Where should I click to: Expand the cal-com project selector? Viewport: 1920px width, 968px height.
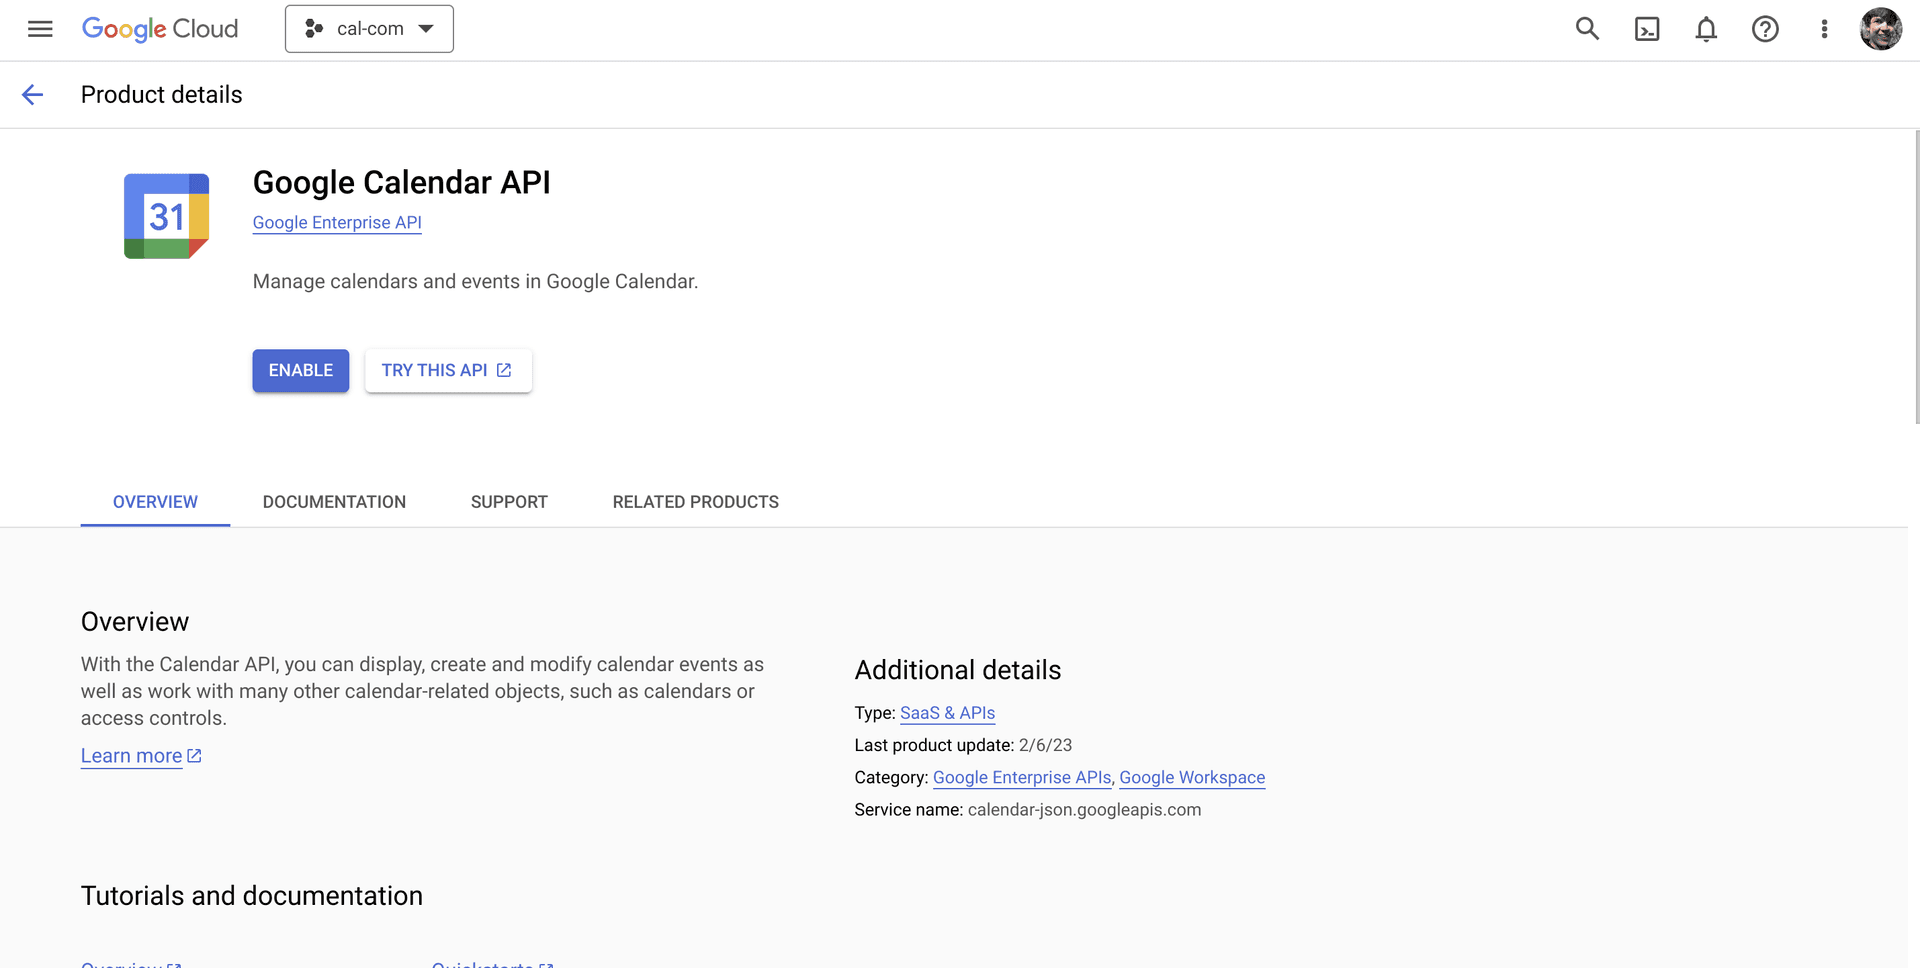(369, 29)
